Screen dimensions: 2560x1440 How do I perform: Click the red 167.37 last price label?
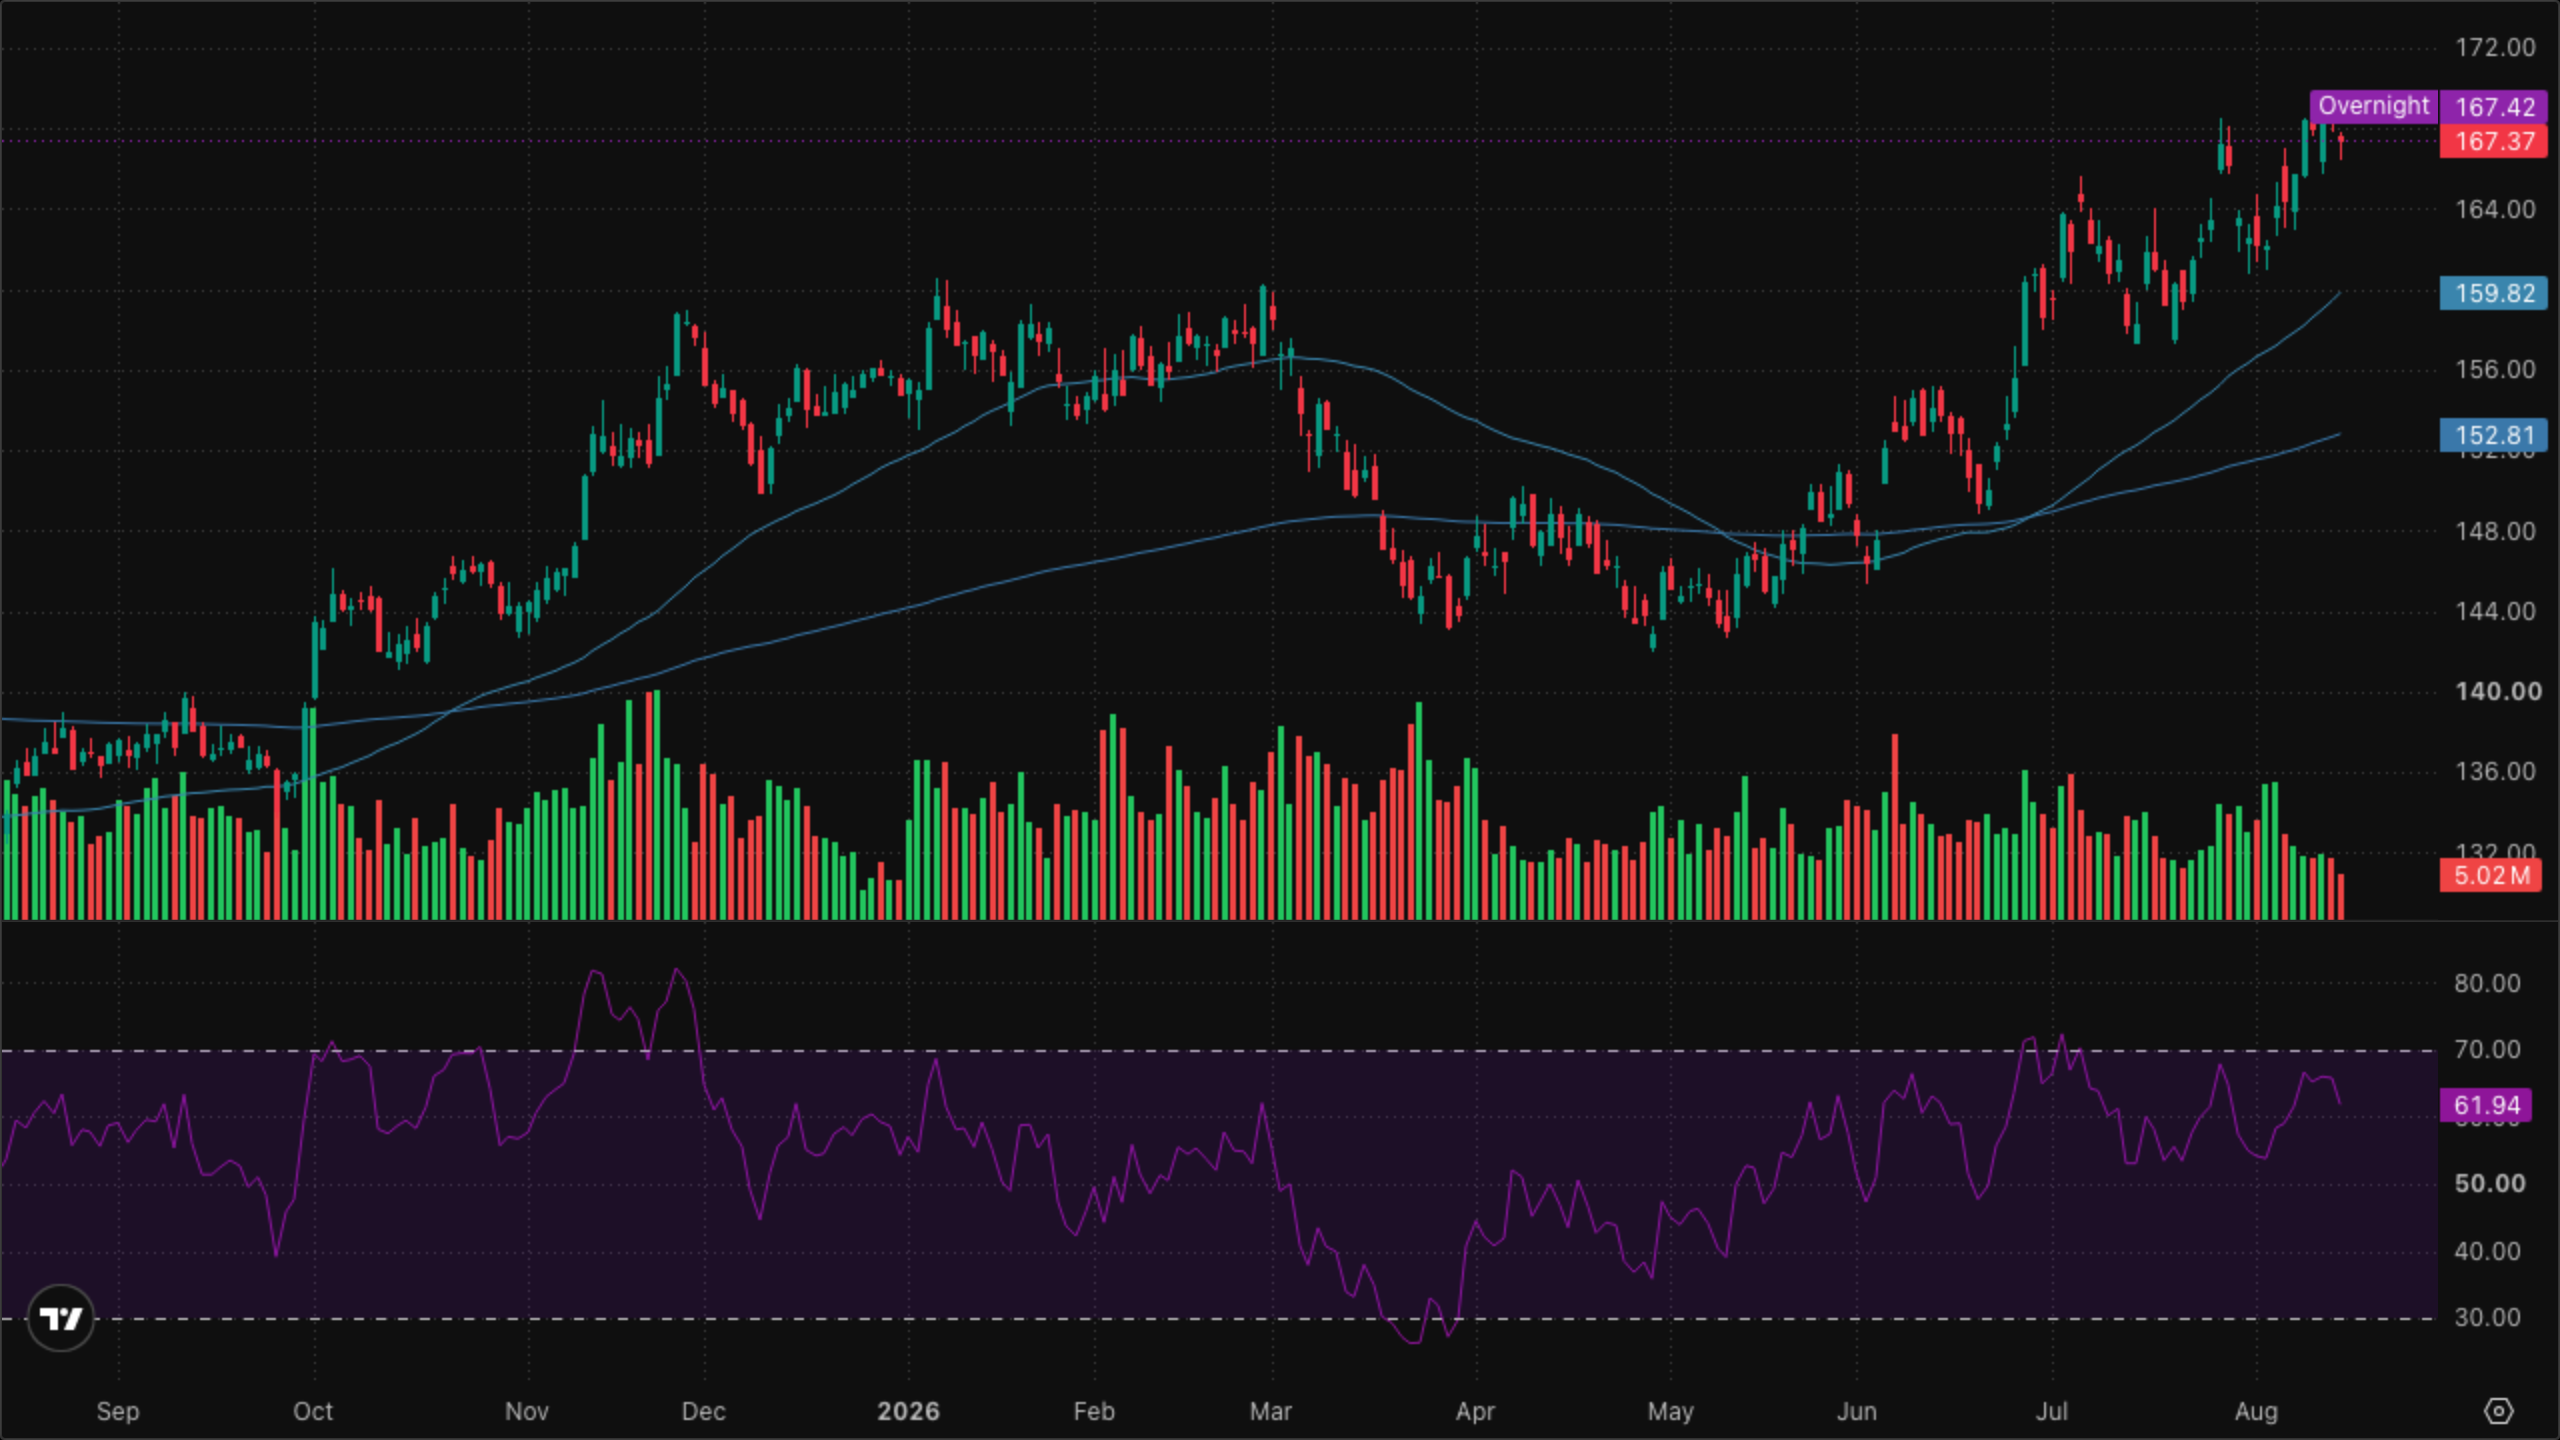(2494, 141)
